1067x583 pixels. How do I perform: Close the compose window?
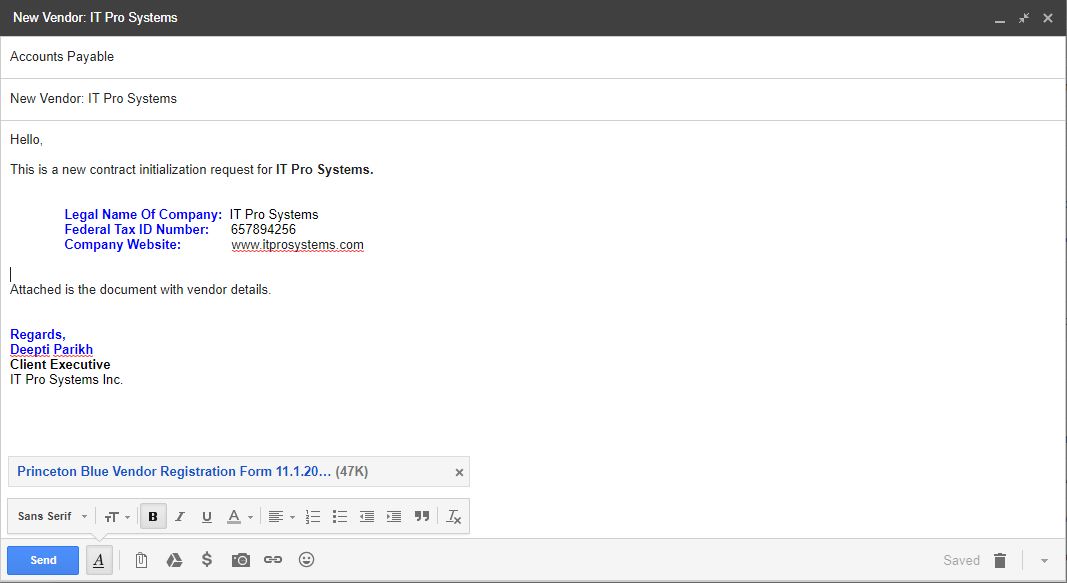(x=1048, y=18)
